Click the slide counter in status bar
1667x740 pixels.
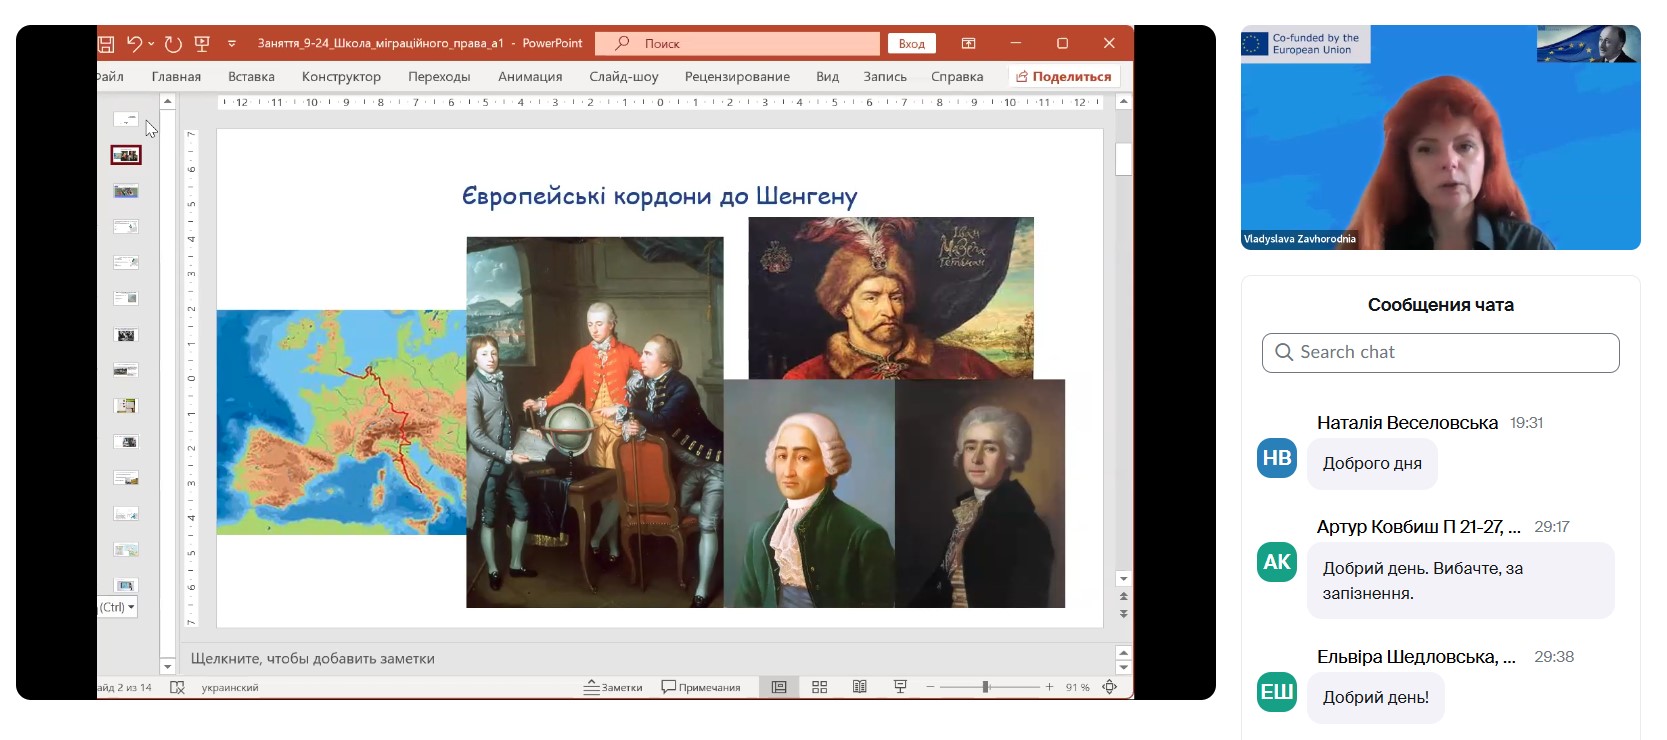[x=125, y=687]
